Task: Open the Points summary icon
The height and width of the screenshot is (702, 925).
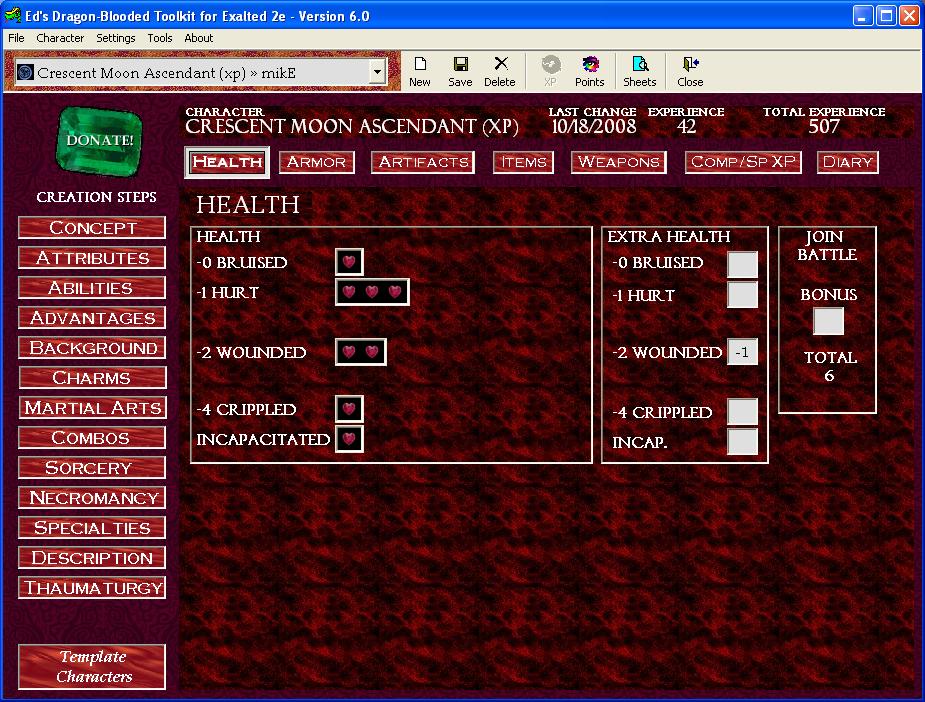Action: click(x=589, y=71)
